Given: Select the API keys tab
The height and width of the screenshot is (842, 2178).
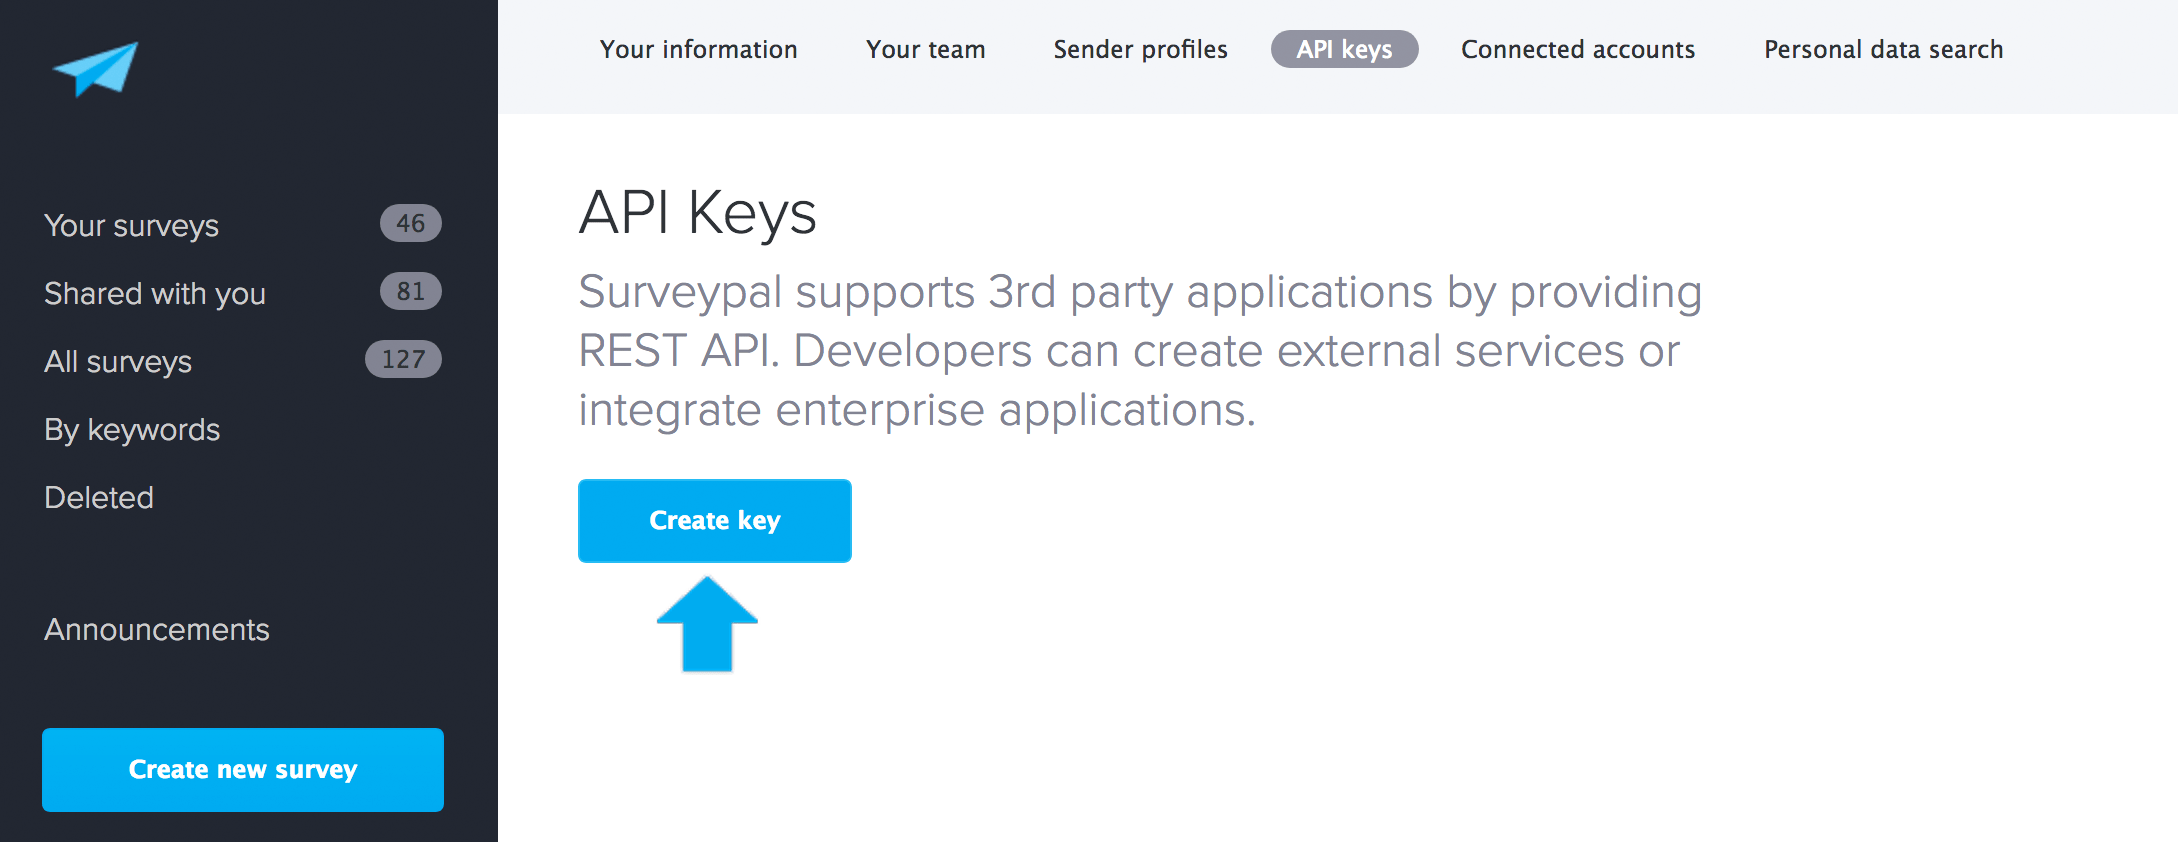Looking at the screenshot, I should click(x=1344, y=49).
